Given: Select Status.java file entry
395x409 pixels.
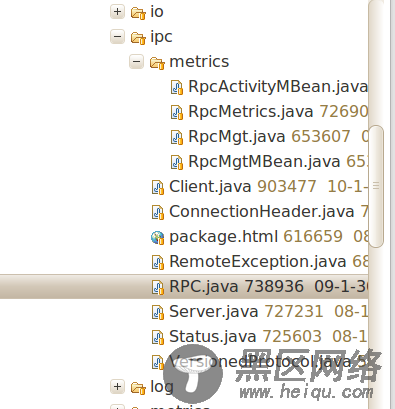Looking at the screenshot, I should [x=213, y=337].
